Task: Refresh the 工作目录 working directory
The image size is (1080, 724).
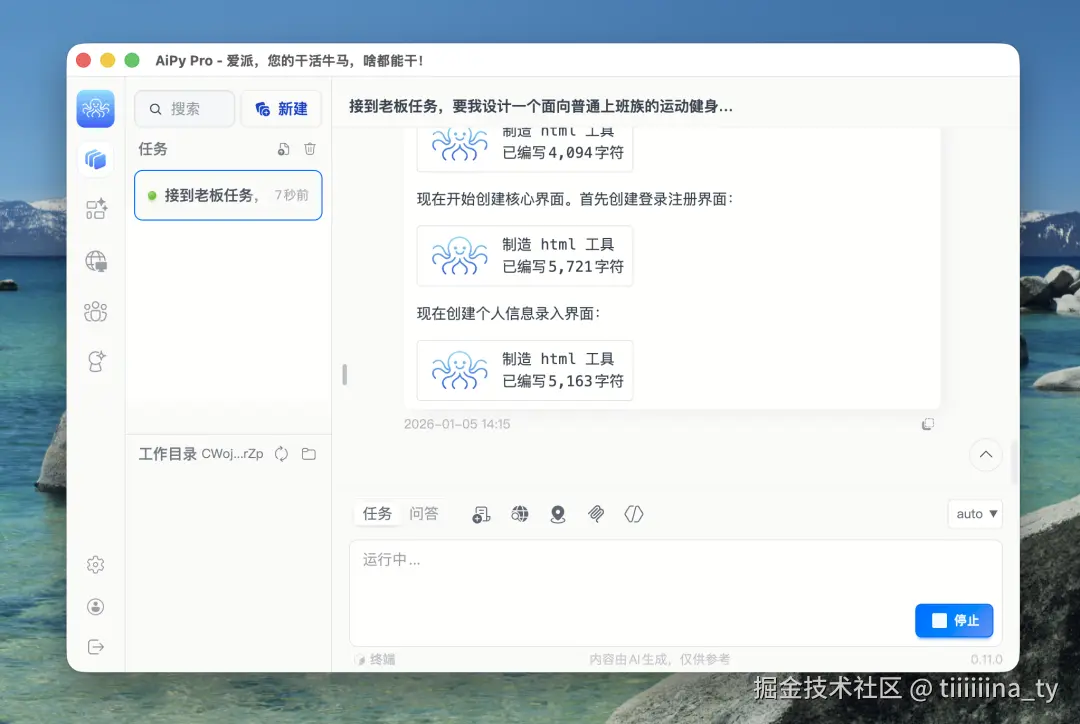Action: coord(280,453)
